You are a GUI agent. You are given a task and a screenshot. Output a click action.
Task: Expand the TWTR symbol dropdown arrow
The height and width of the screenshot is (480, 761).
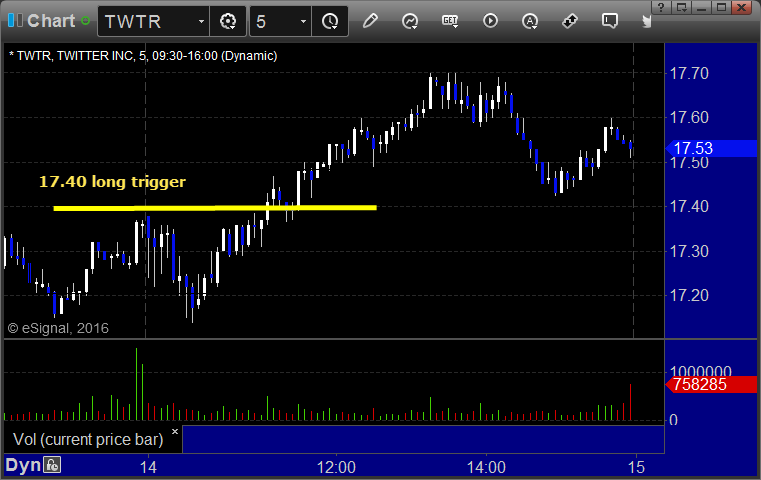coord(201,21)
